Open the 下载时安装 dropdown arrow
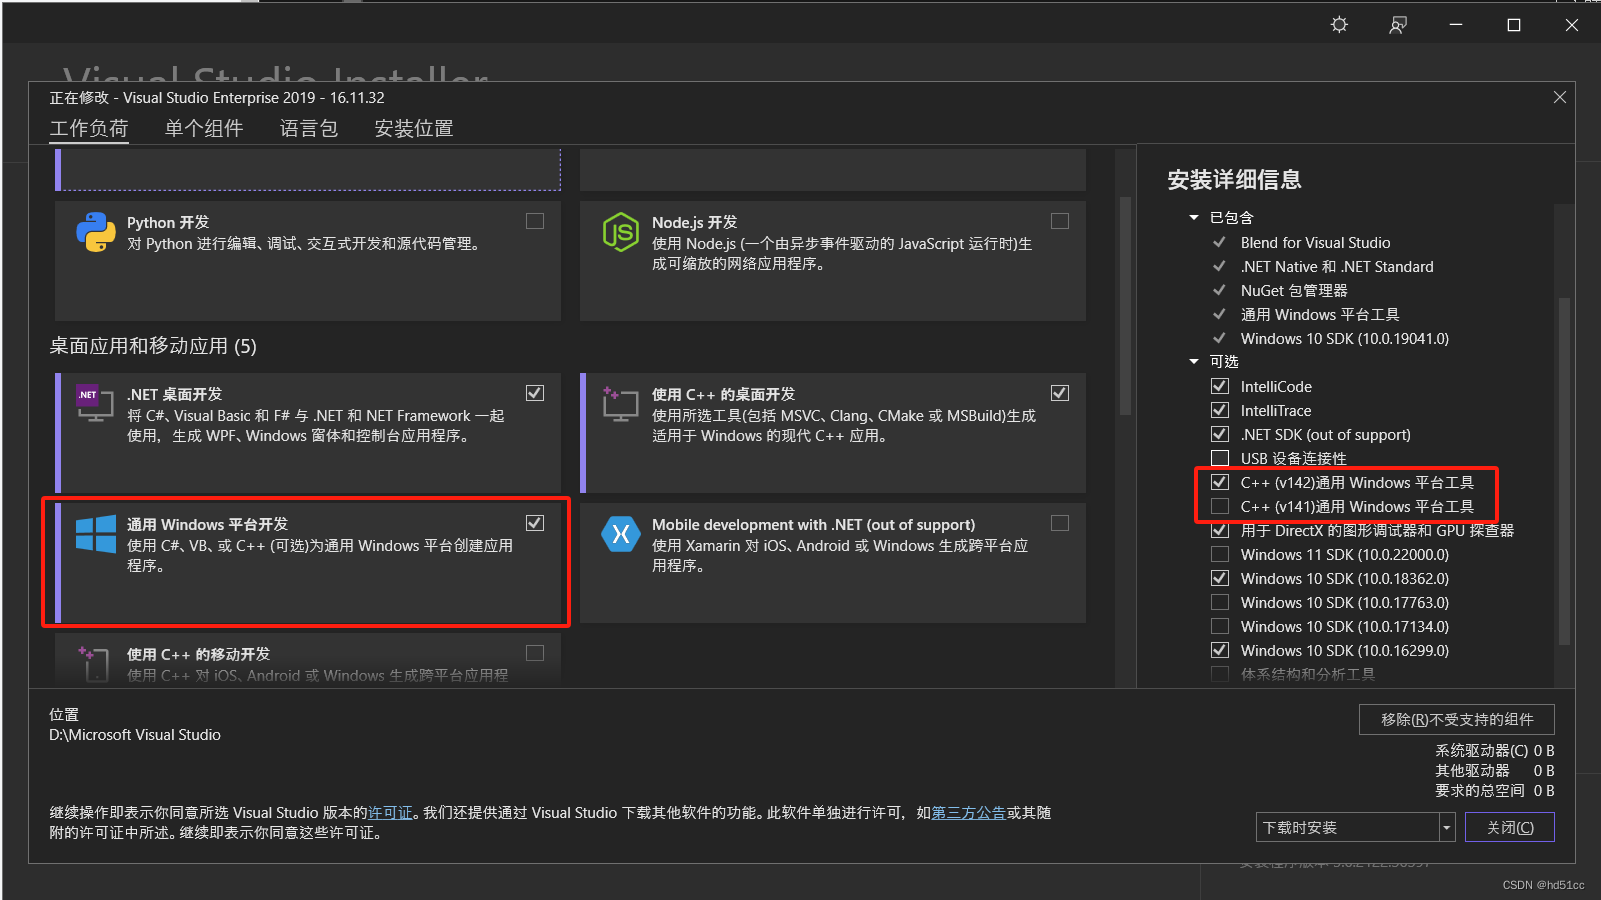The image size is (1601, 900). (1446, 827)
